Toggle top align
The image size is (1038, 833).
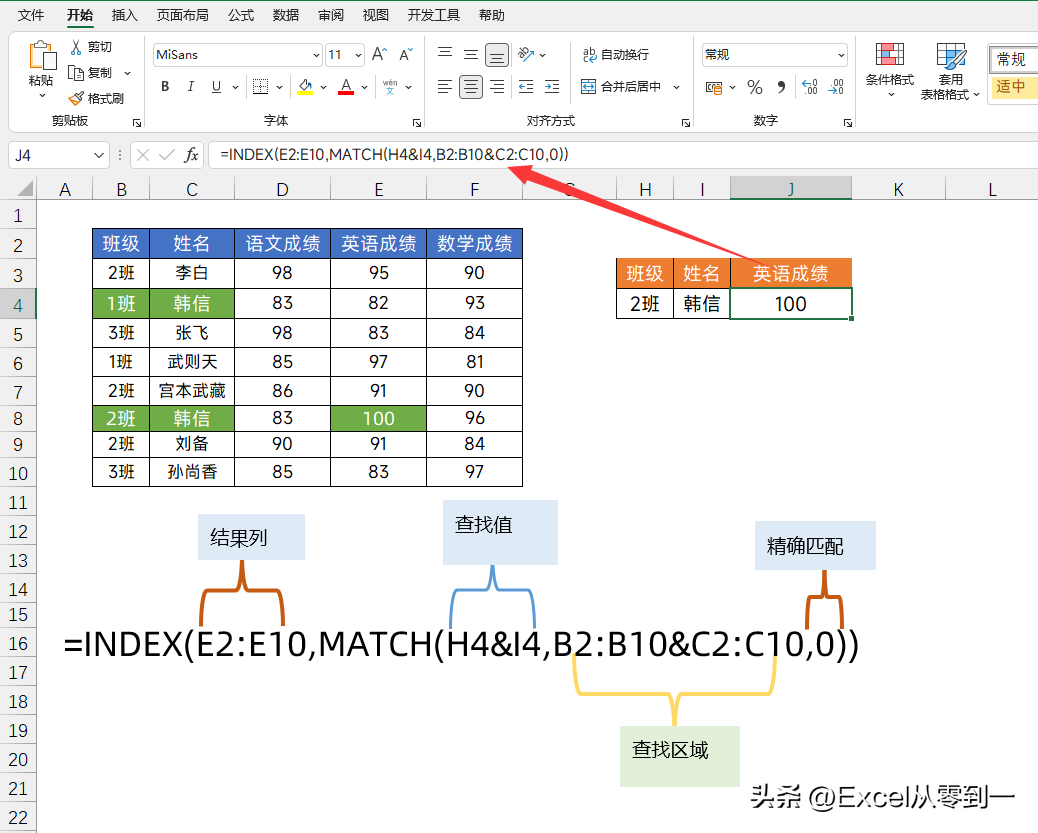pyautogui.click(x=445, y=54)
